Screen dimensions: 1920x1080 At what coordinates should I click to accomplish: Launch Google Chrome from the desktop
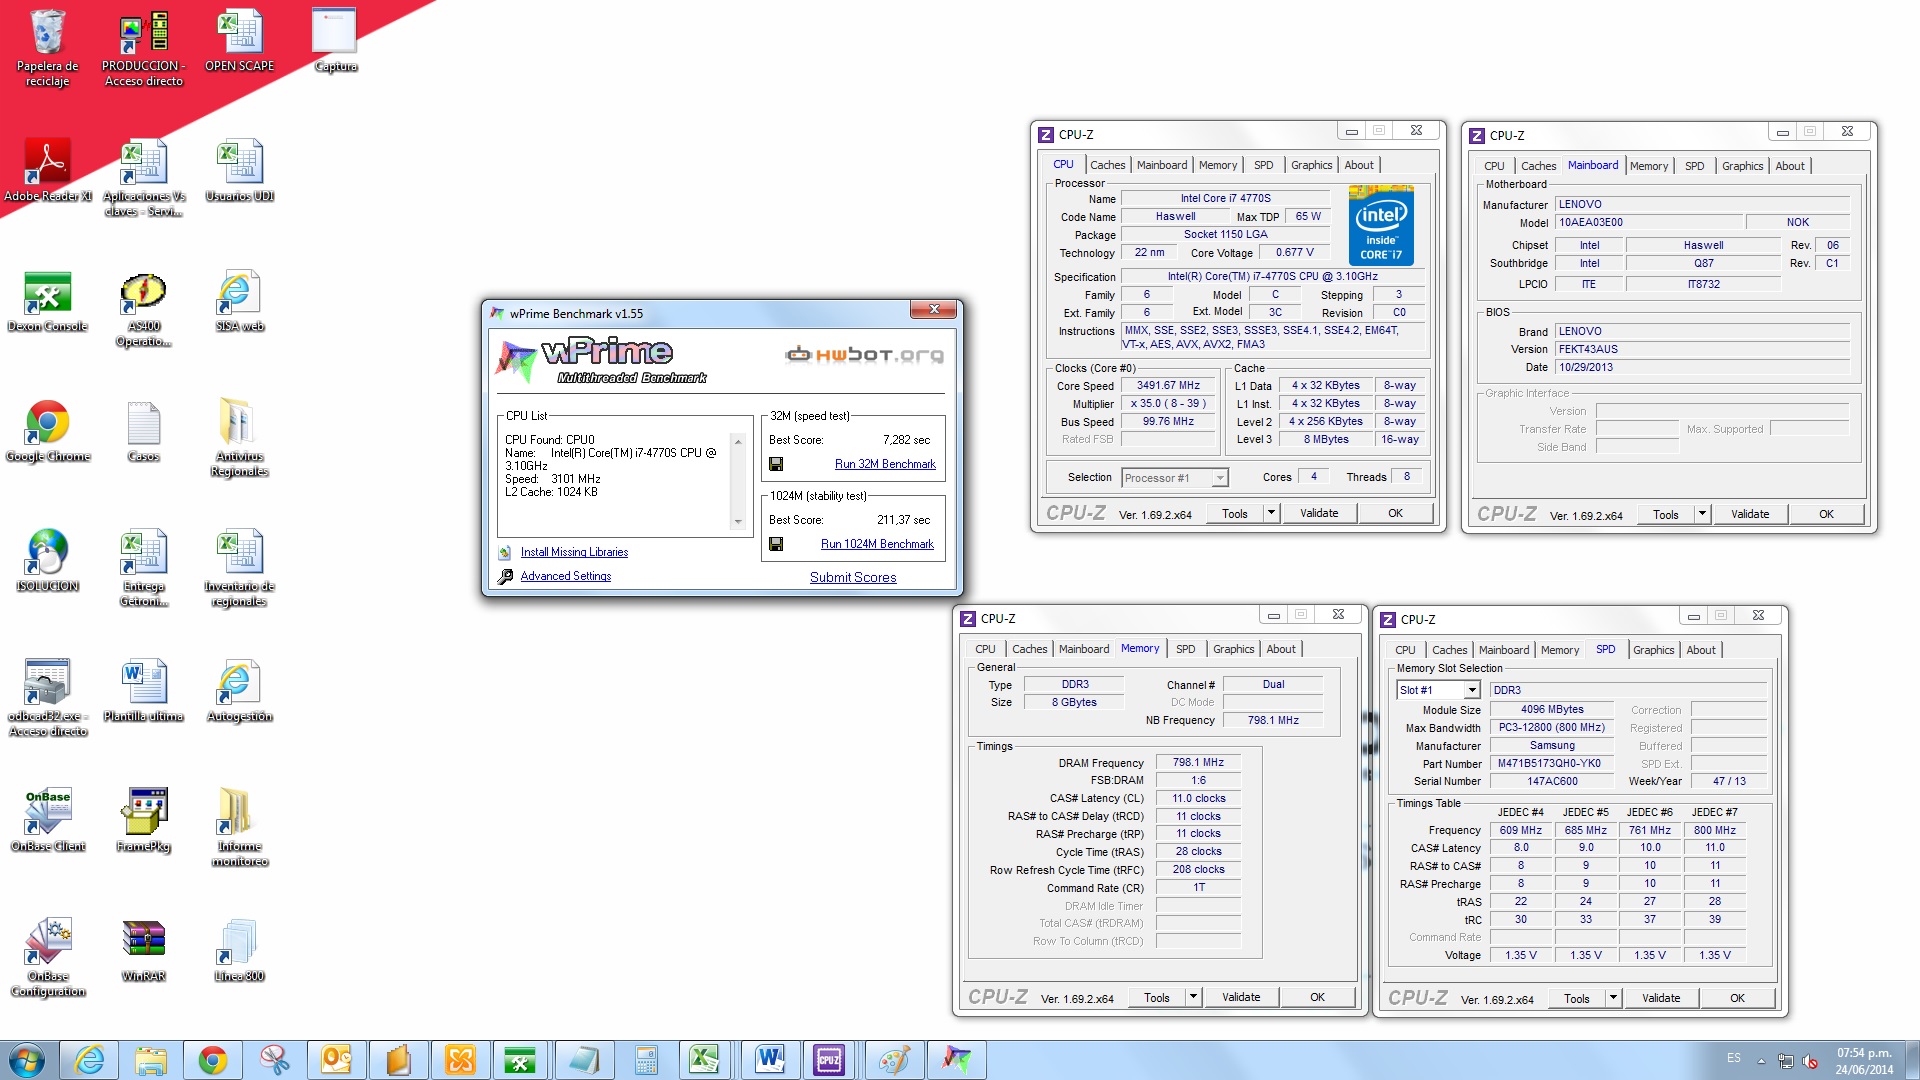tap(47, 432)
